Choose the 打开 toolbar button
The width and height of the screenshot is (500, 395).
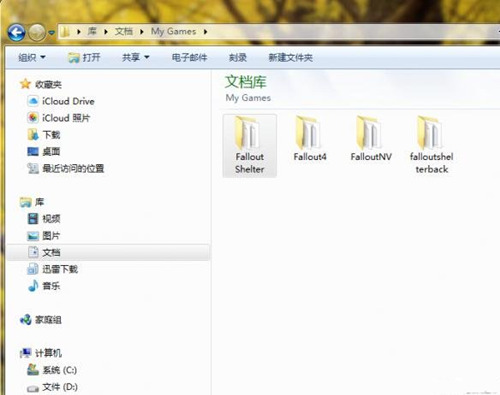click(x=84, y=57)
